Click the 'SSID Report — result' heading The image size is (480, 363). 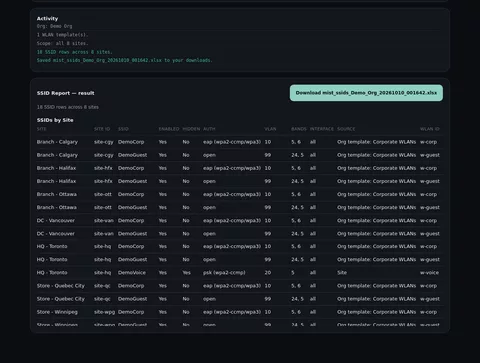pyautogui.click(x=66, y=93)
